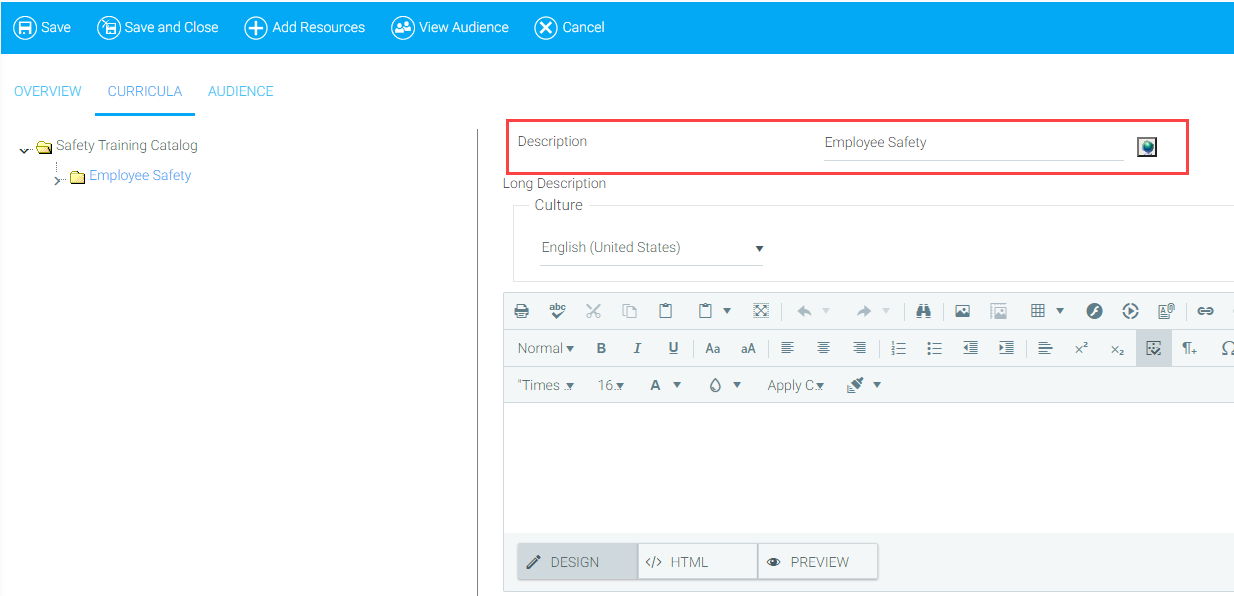Apply superscript formatting

[1081, 348]
